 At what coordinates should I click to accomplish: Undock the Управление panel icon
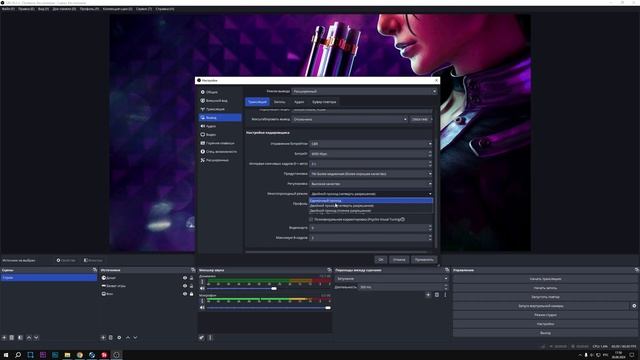(636, 270)
